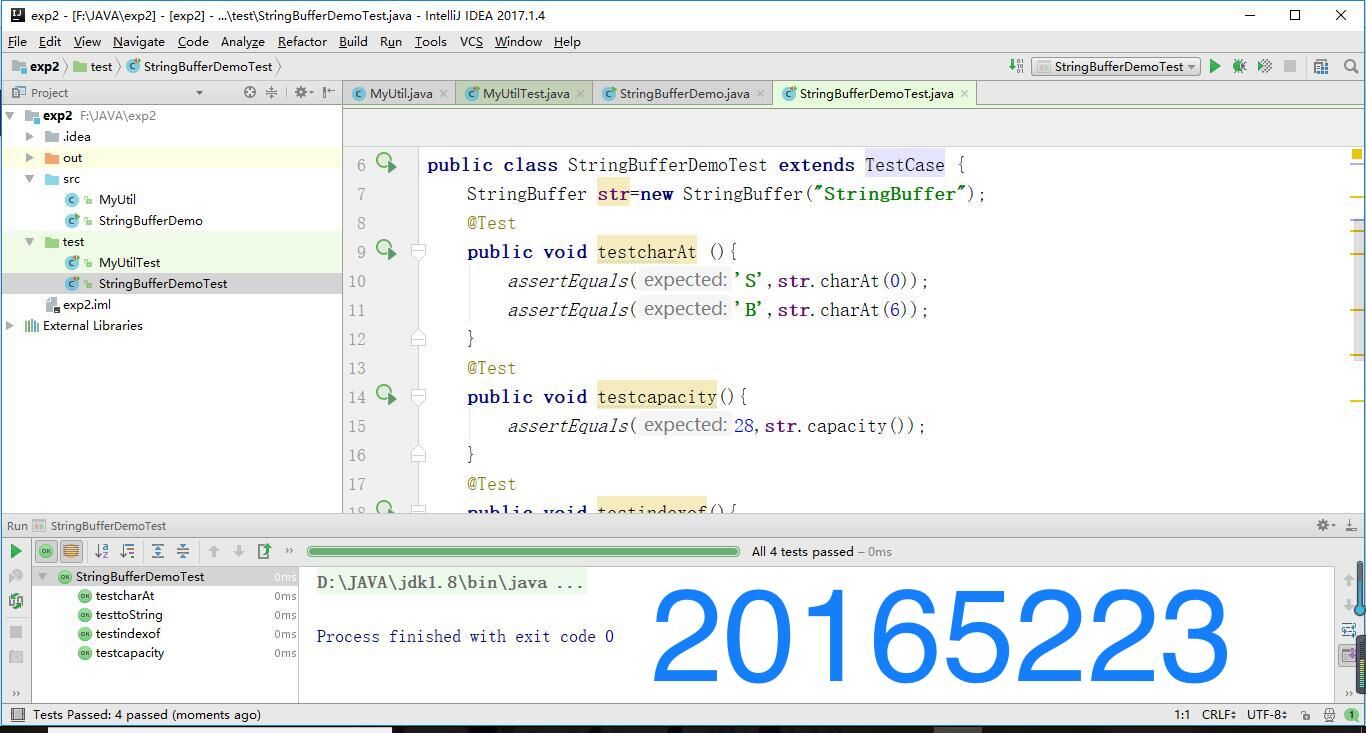
Task: Export test results icon
Action: 264,551
